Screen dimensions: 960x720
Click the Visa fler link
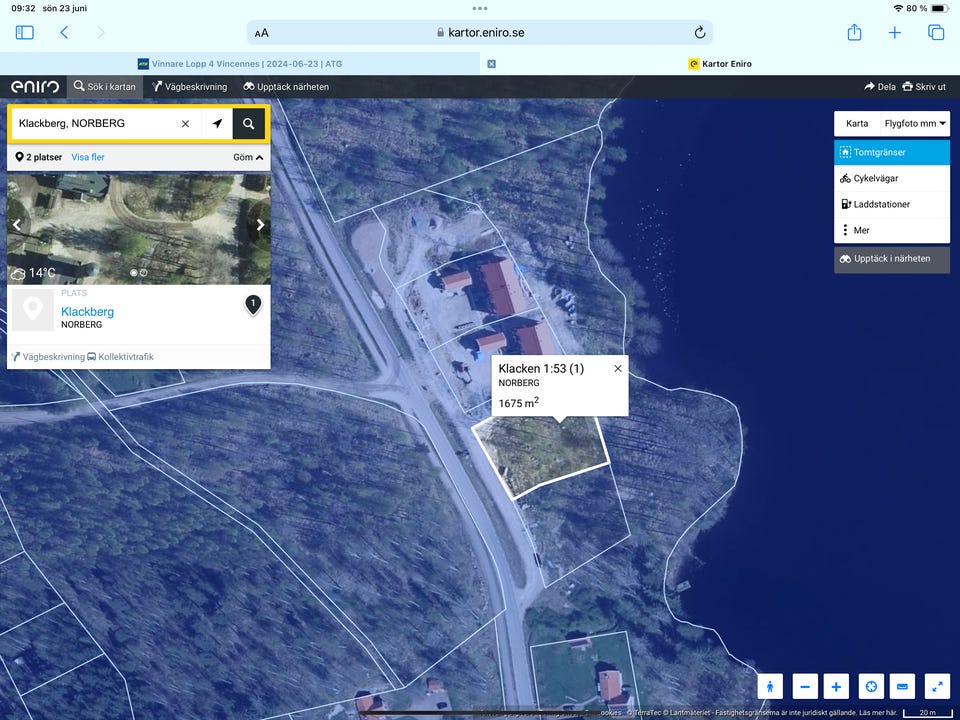point(88,158)
